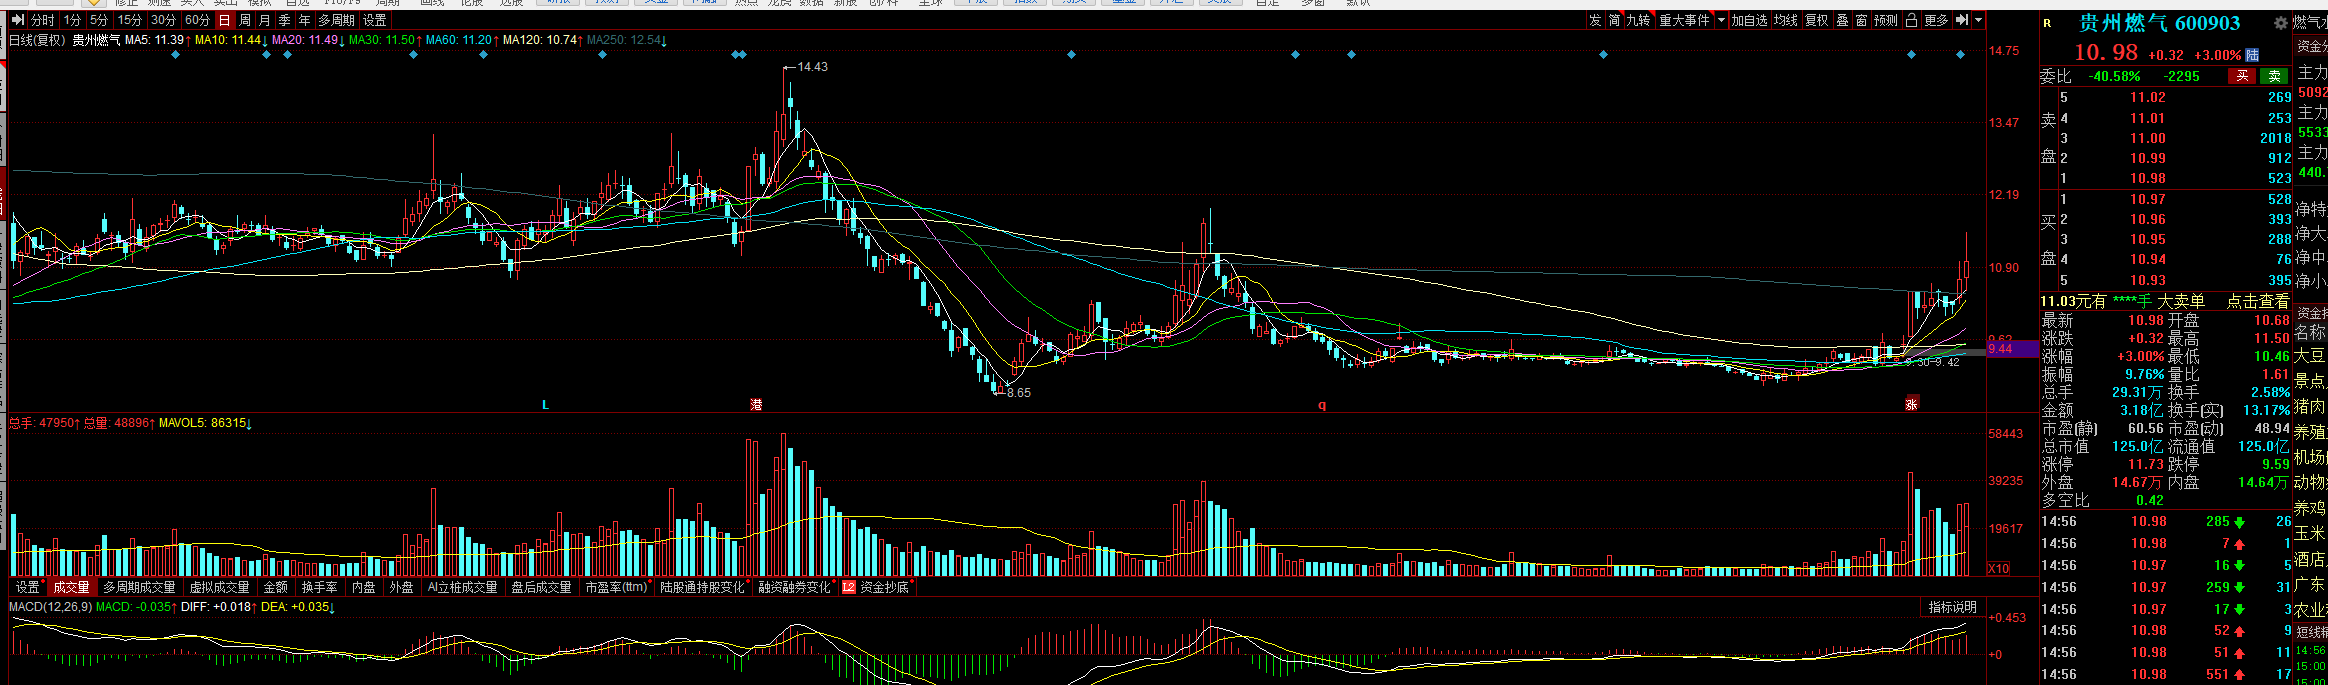The height and width of the screenshot is (685, 2328).
Task: Select the 内盘 indicator tab
Action: pos(364,587)
